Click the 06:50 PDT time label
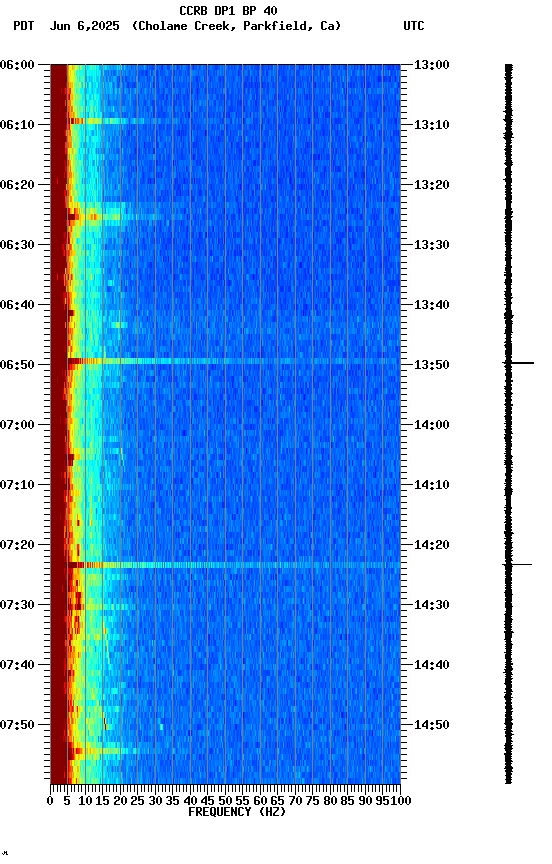The height and width of the screenshot is (864, 552). pyautogui.click(x=17, y=365)
